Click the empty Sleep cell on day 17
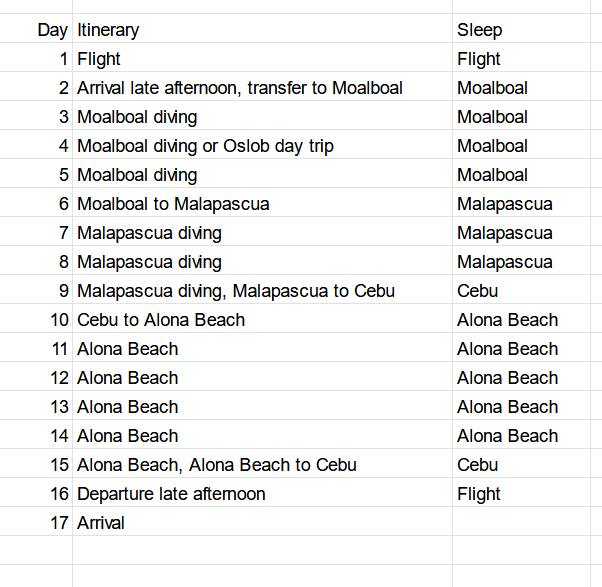Screen dimensions: 602x587 [x=525, y=523]
